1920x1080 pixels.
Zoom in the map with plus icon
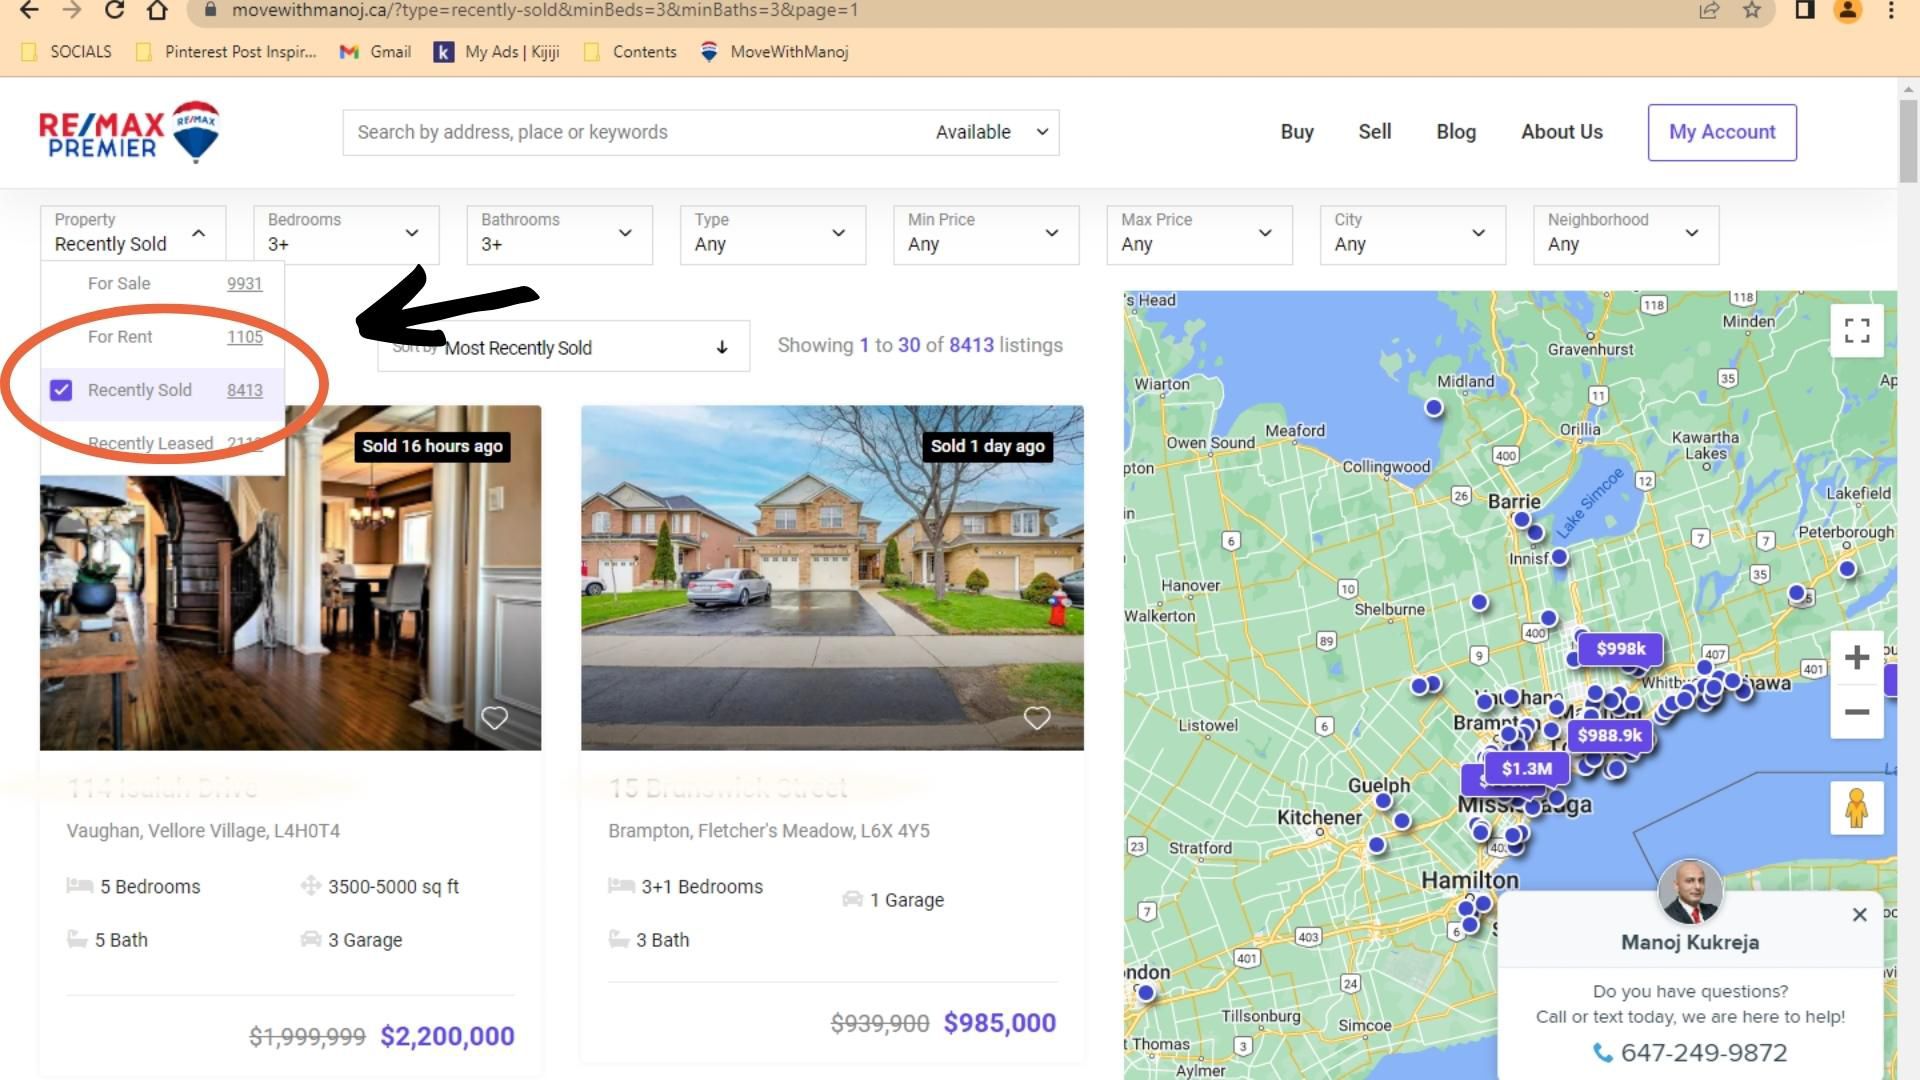point(1857,657)
